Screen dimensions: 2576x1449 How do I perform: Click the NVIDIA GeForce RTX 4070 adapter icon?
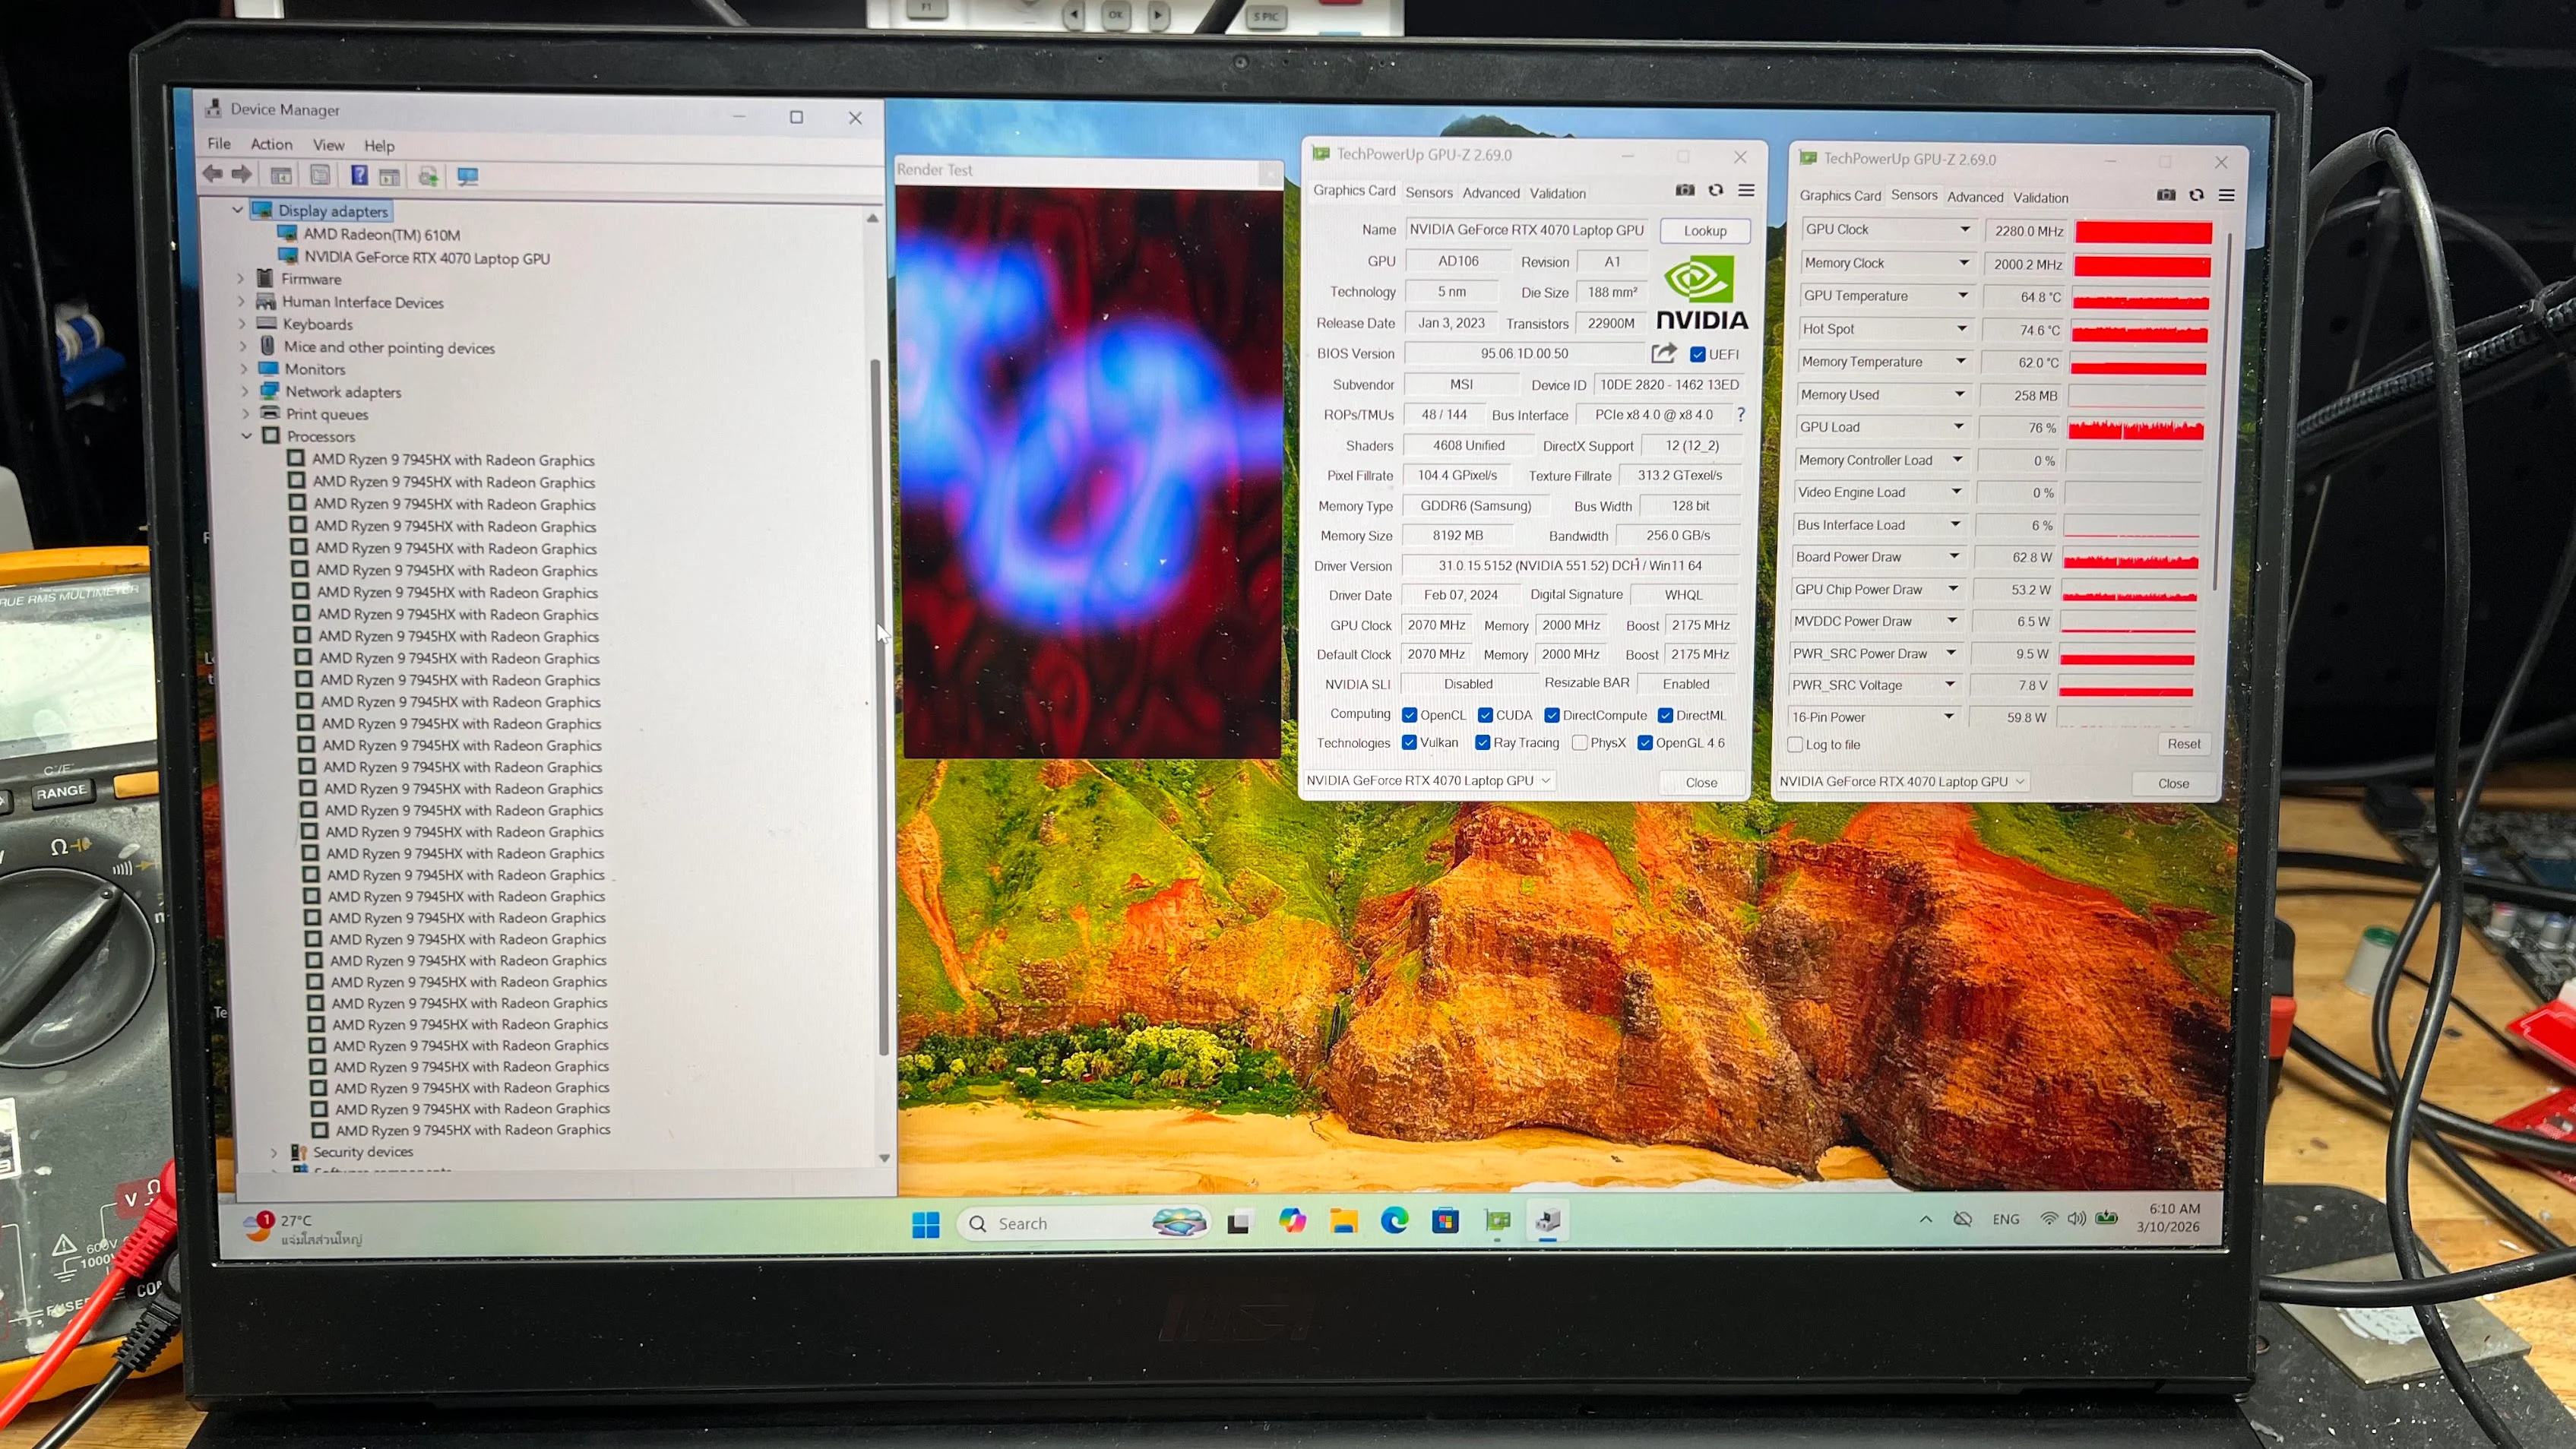[x=289, y=257]
